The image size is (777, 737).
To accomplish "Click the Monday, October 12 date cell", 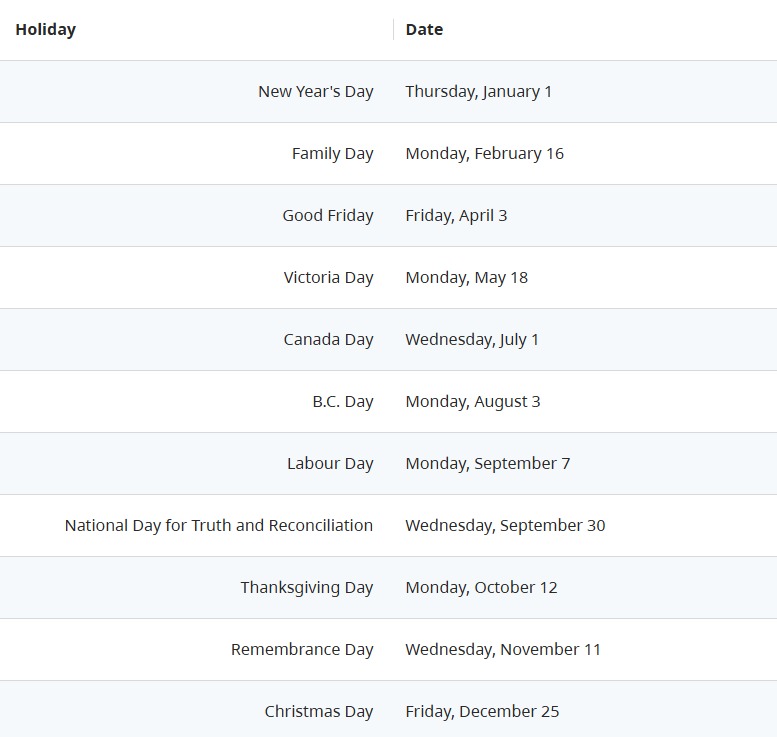I will point(481,588).
